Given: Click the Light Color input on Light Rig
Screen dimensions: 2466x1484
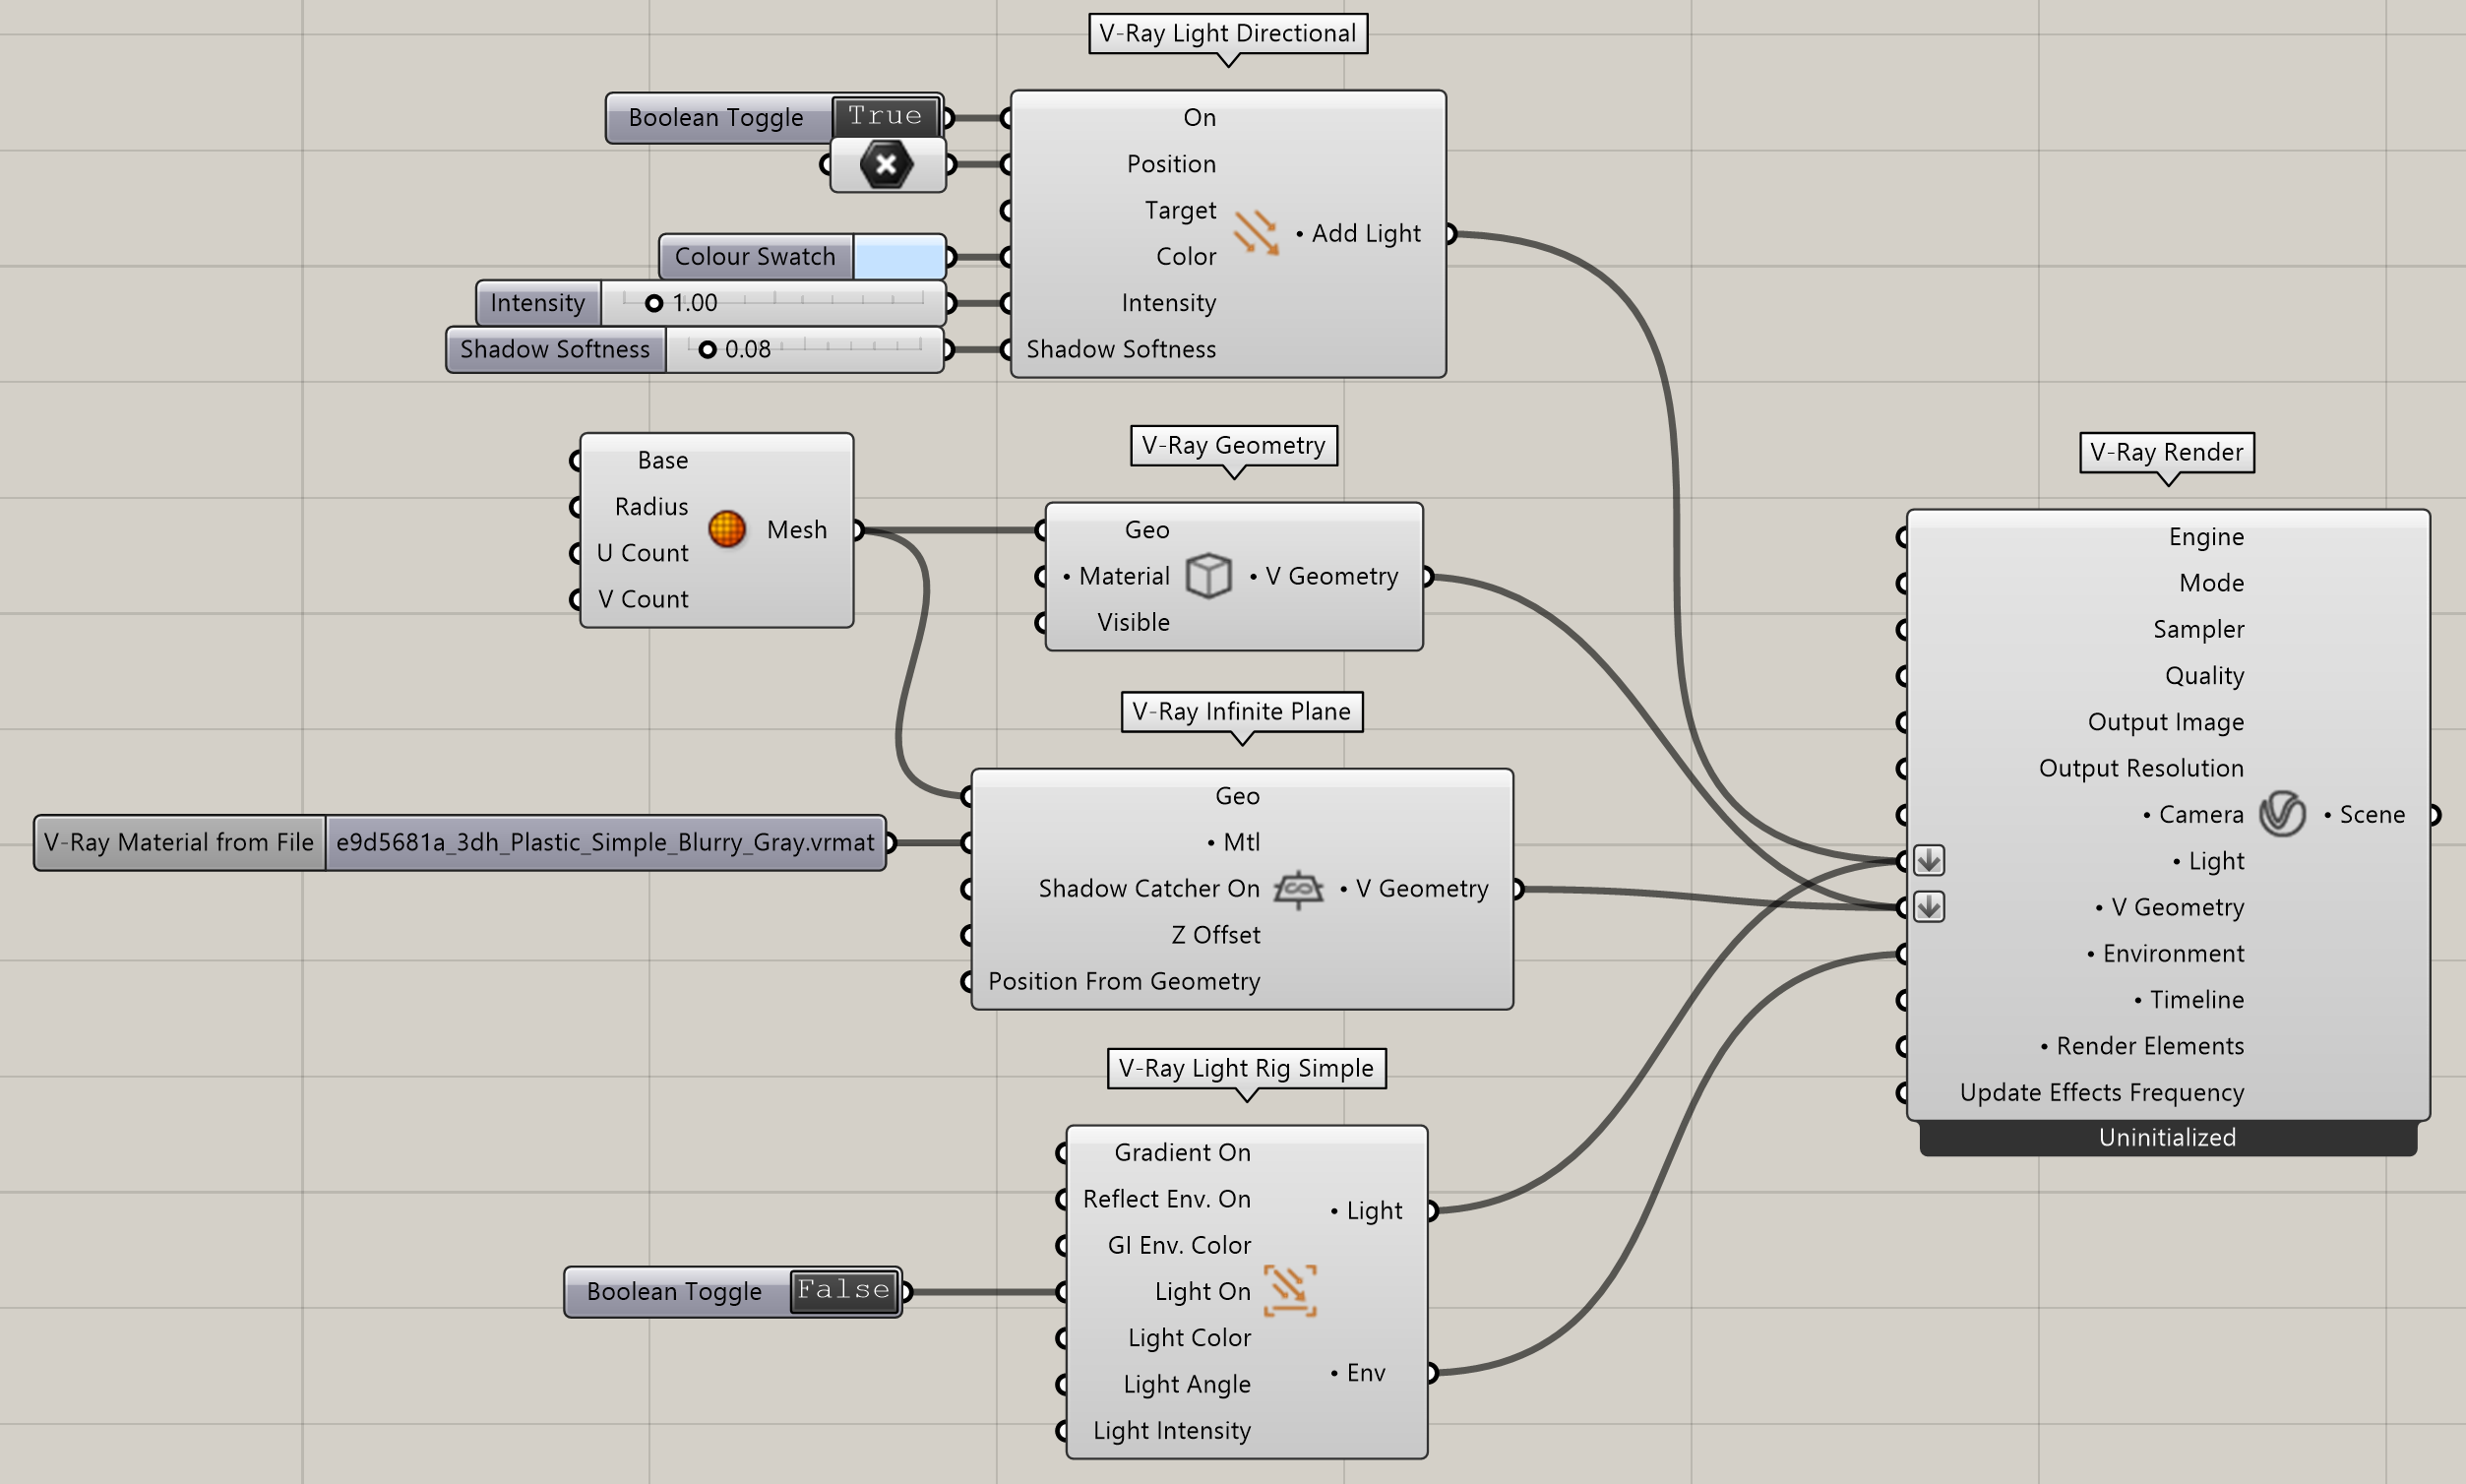Looking at the screenshot, I should [1189, 1338].
